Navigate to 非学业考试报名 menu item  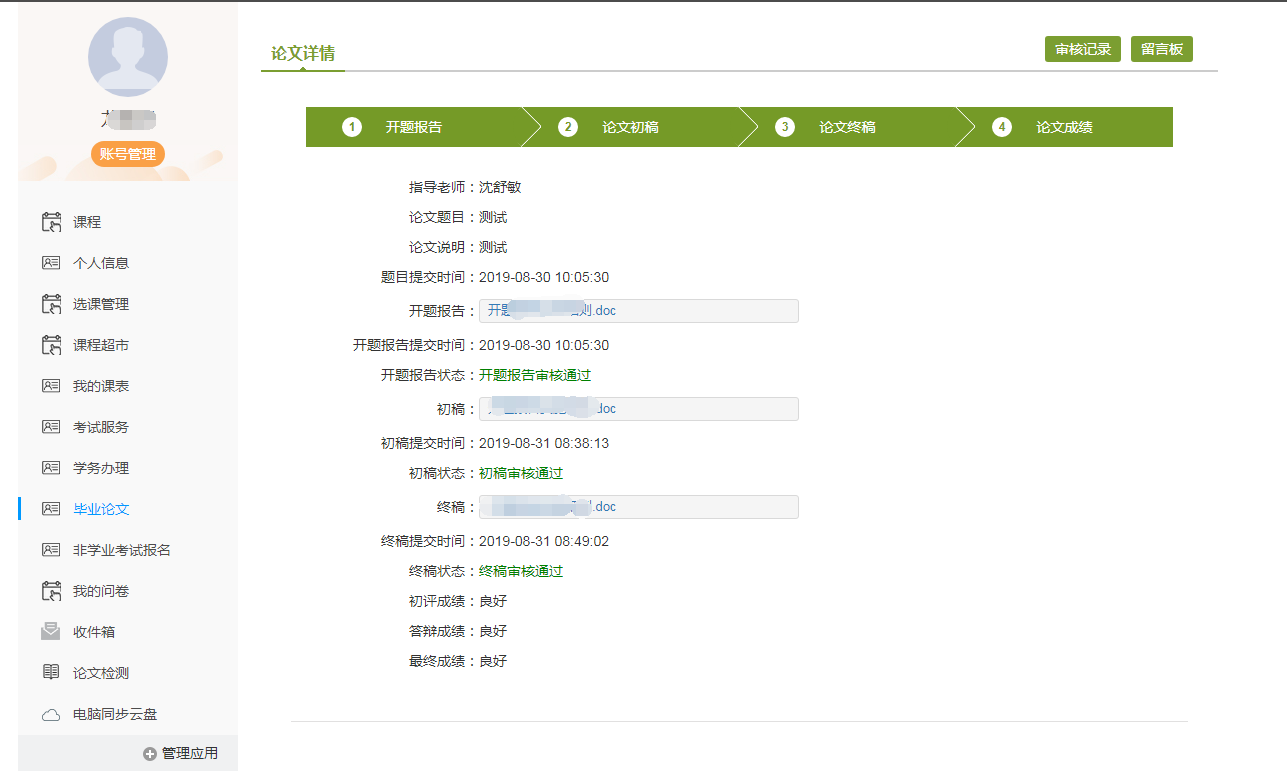121,550
